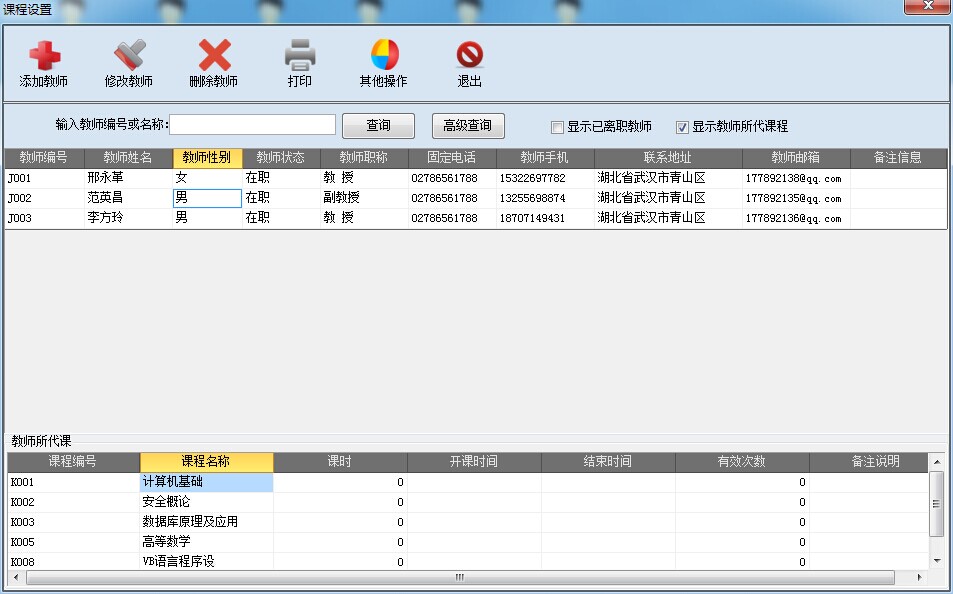953x594 pixels.
Task: Close the course settings window
Action: 927,8
